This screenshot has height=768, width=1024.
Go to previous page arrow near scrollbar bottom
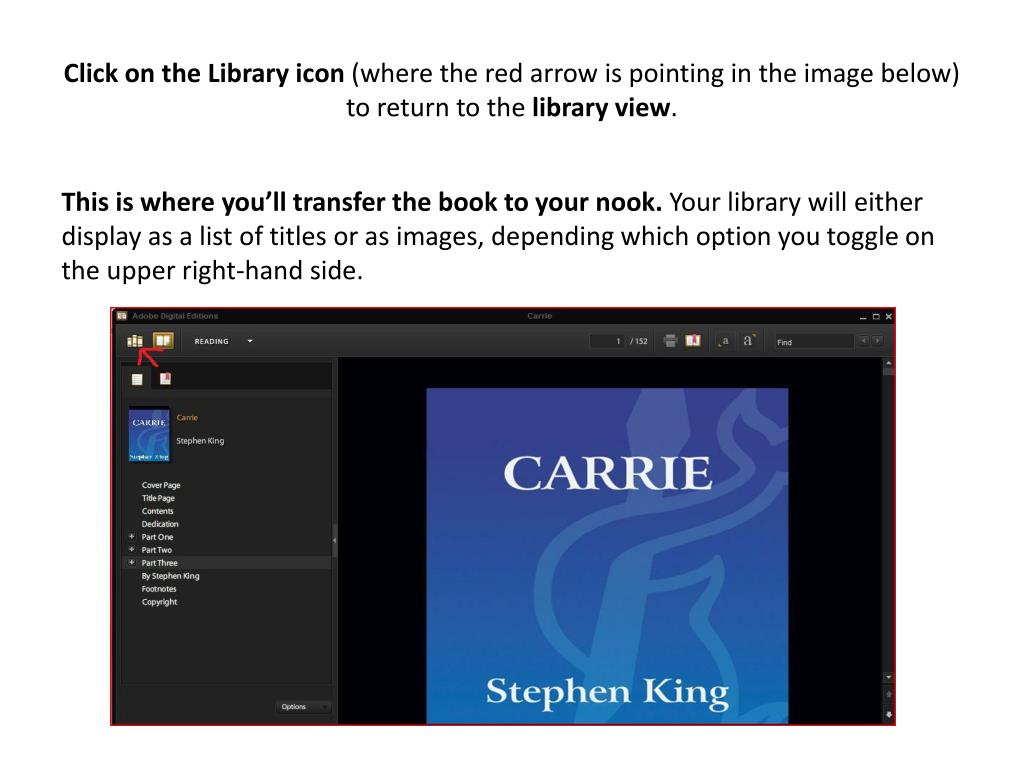[888, 695]
